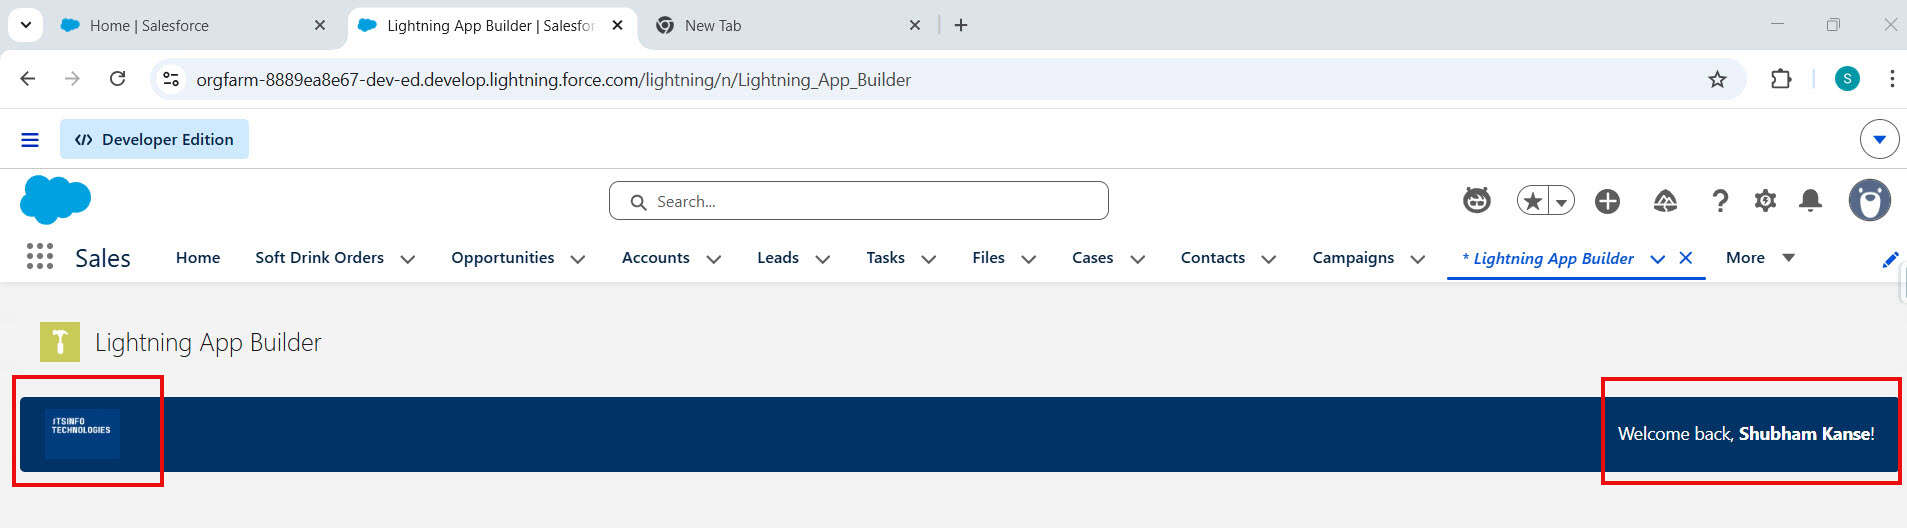
Task: Expand the Cases chevron menu
Action: [x=1138, y=259]
